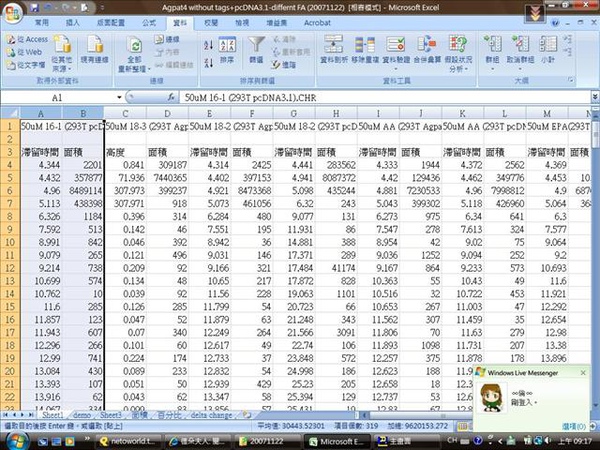Import data From Web
Image resolution: width=600 pixels, height=450 pixels.
[24, 52]
